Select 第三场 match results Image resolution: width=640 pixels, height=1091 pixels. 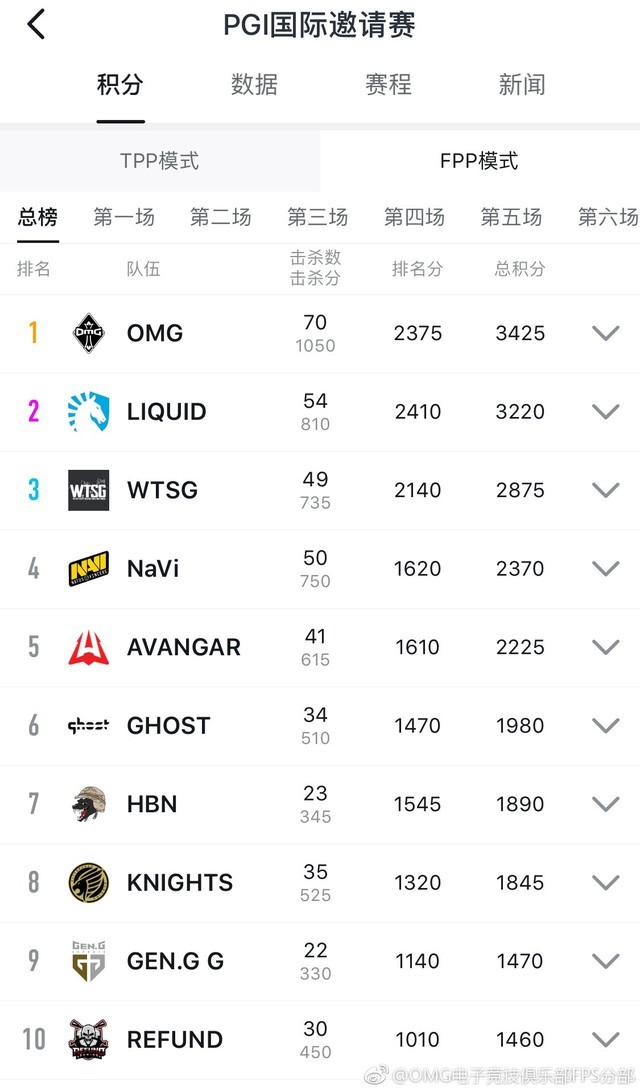(x=317, y=217)
